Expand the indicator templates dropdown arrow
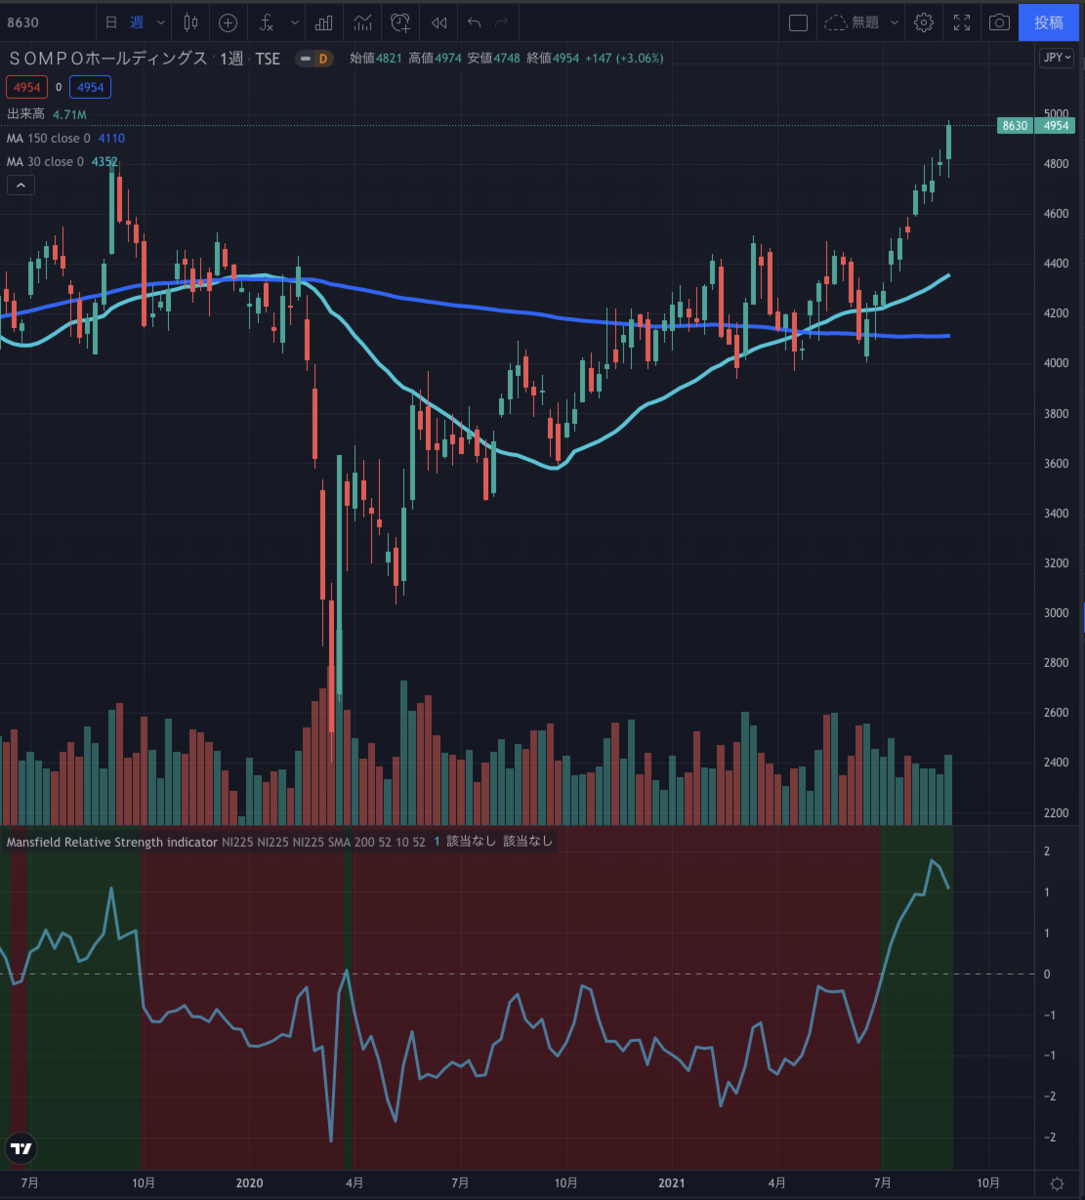Image resolution: width=1085 pixels, height=1200 pixels. (294, 22)
